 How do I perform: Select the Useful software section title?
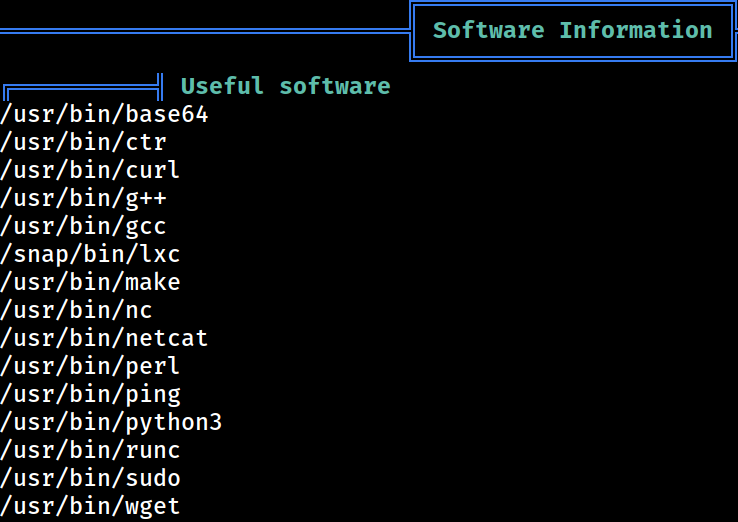click(286, 86)
